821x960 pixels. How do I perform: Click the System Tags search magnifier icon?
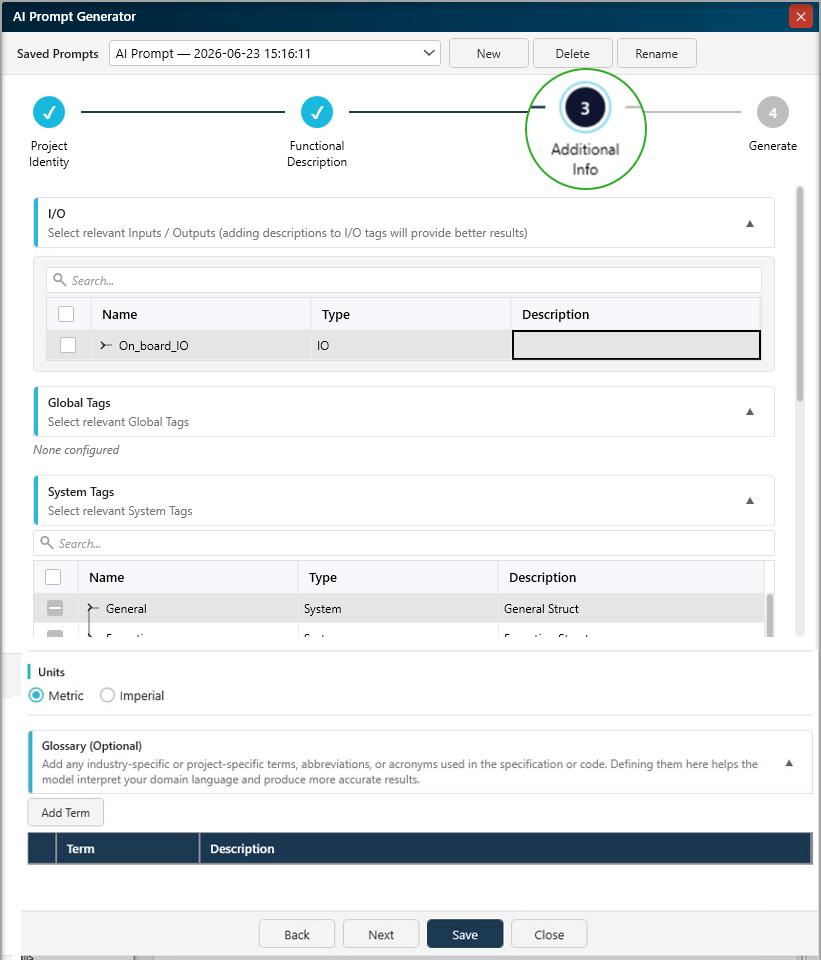(47, 542)
